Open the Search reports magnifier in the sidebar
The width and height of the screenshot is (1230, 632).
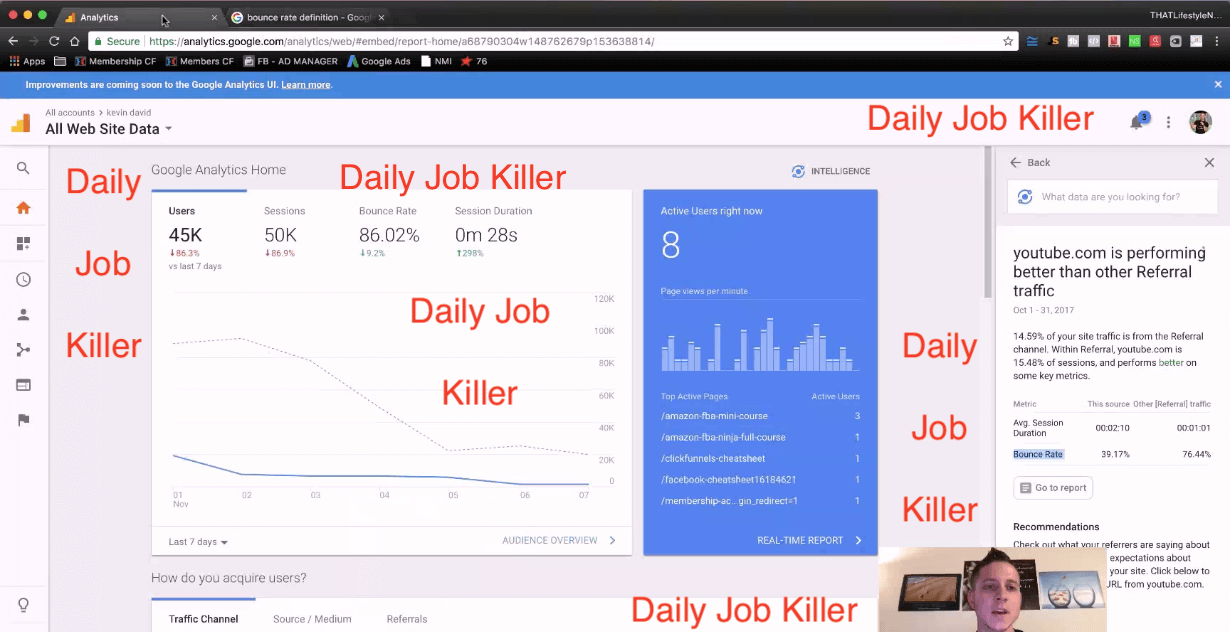pyautogui.click(x=23, y=169)
